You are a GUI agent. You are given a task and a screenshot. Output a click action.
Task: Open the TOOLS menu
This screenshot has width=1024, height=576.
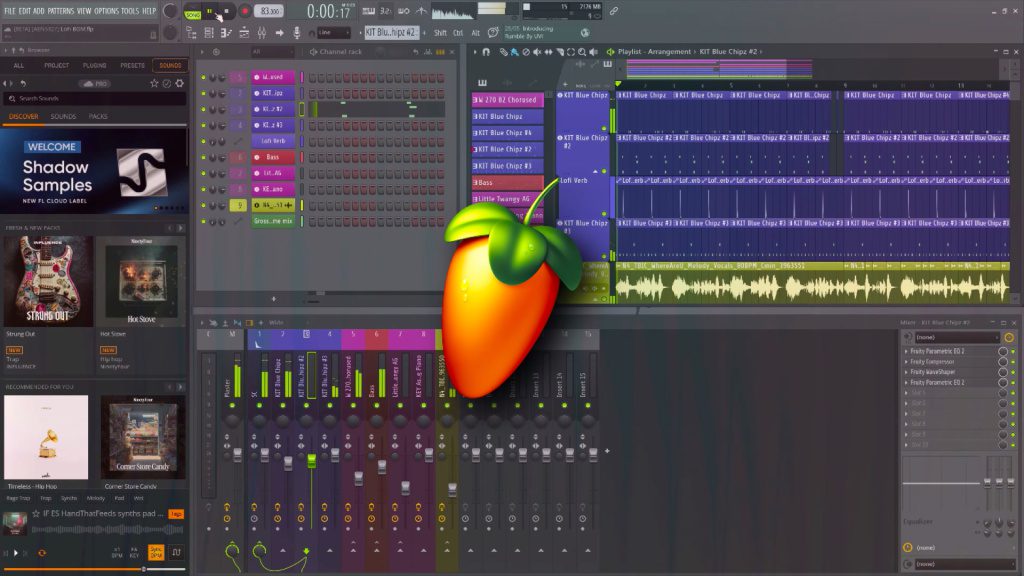(130, 11)
